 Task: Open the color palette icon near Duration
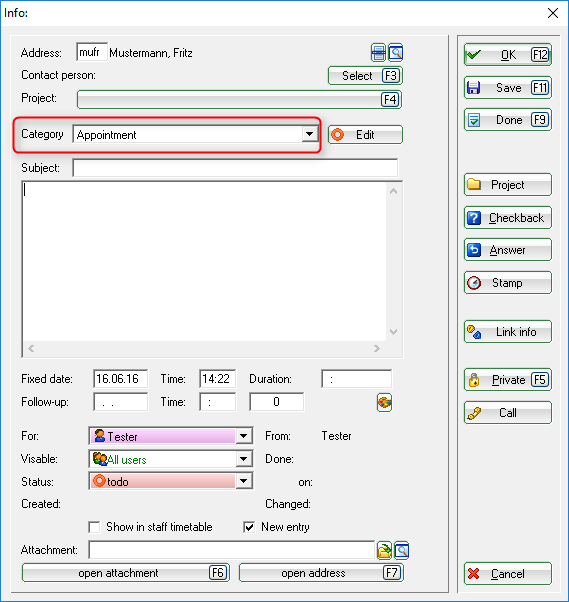(x=384, y=402)
